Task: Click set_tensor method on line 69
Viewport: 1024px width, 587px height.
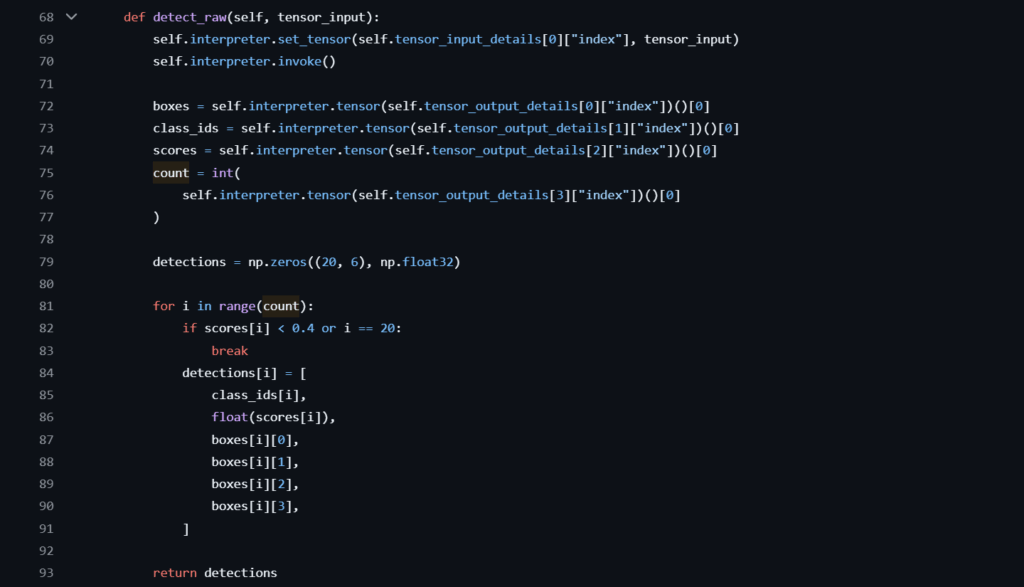Action: [x=314, y=39]
